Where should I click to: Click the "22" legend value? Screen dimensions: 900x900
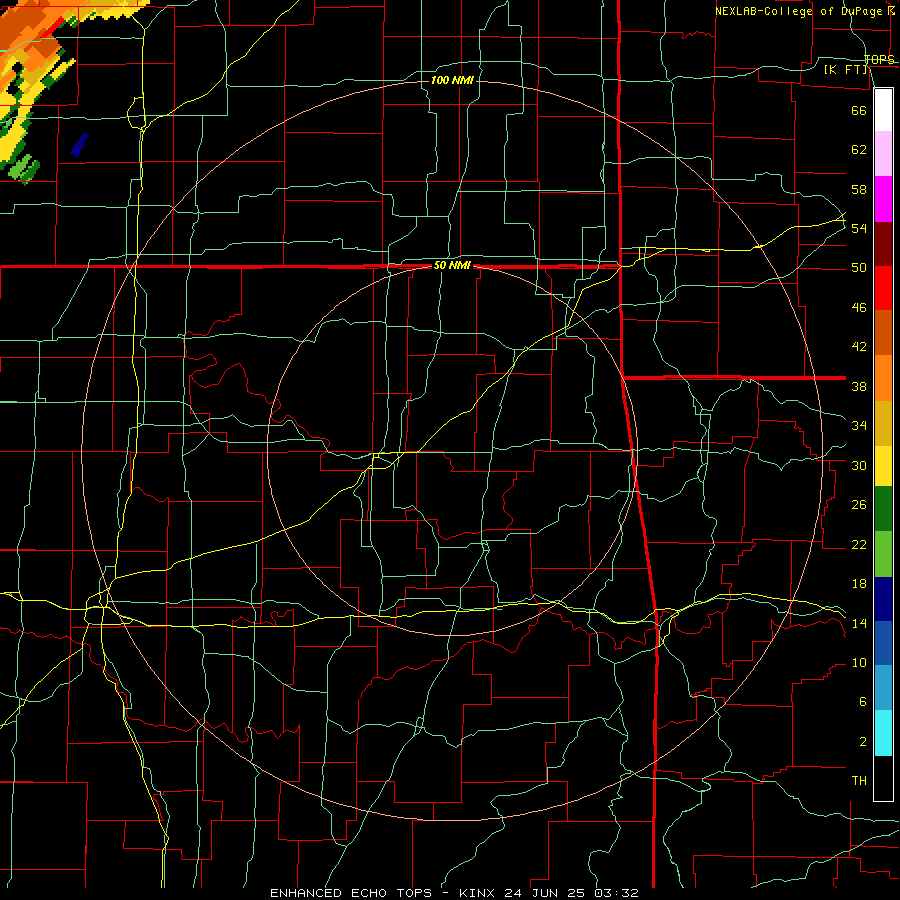[859, 544]
